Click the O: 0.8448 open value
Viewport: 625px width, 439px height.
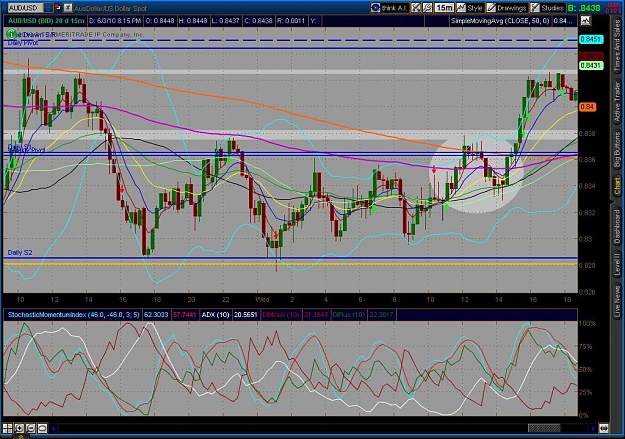(x=159, y=21)
